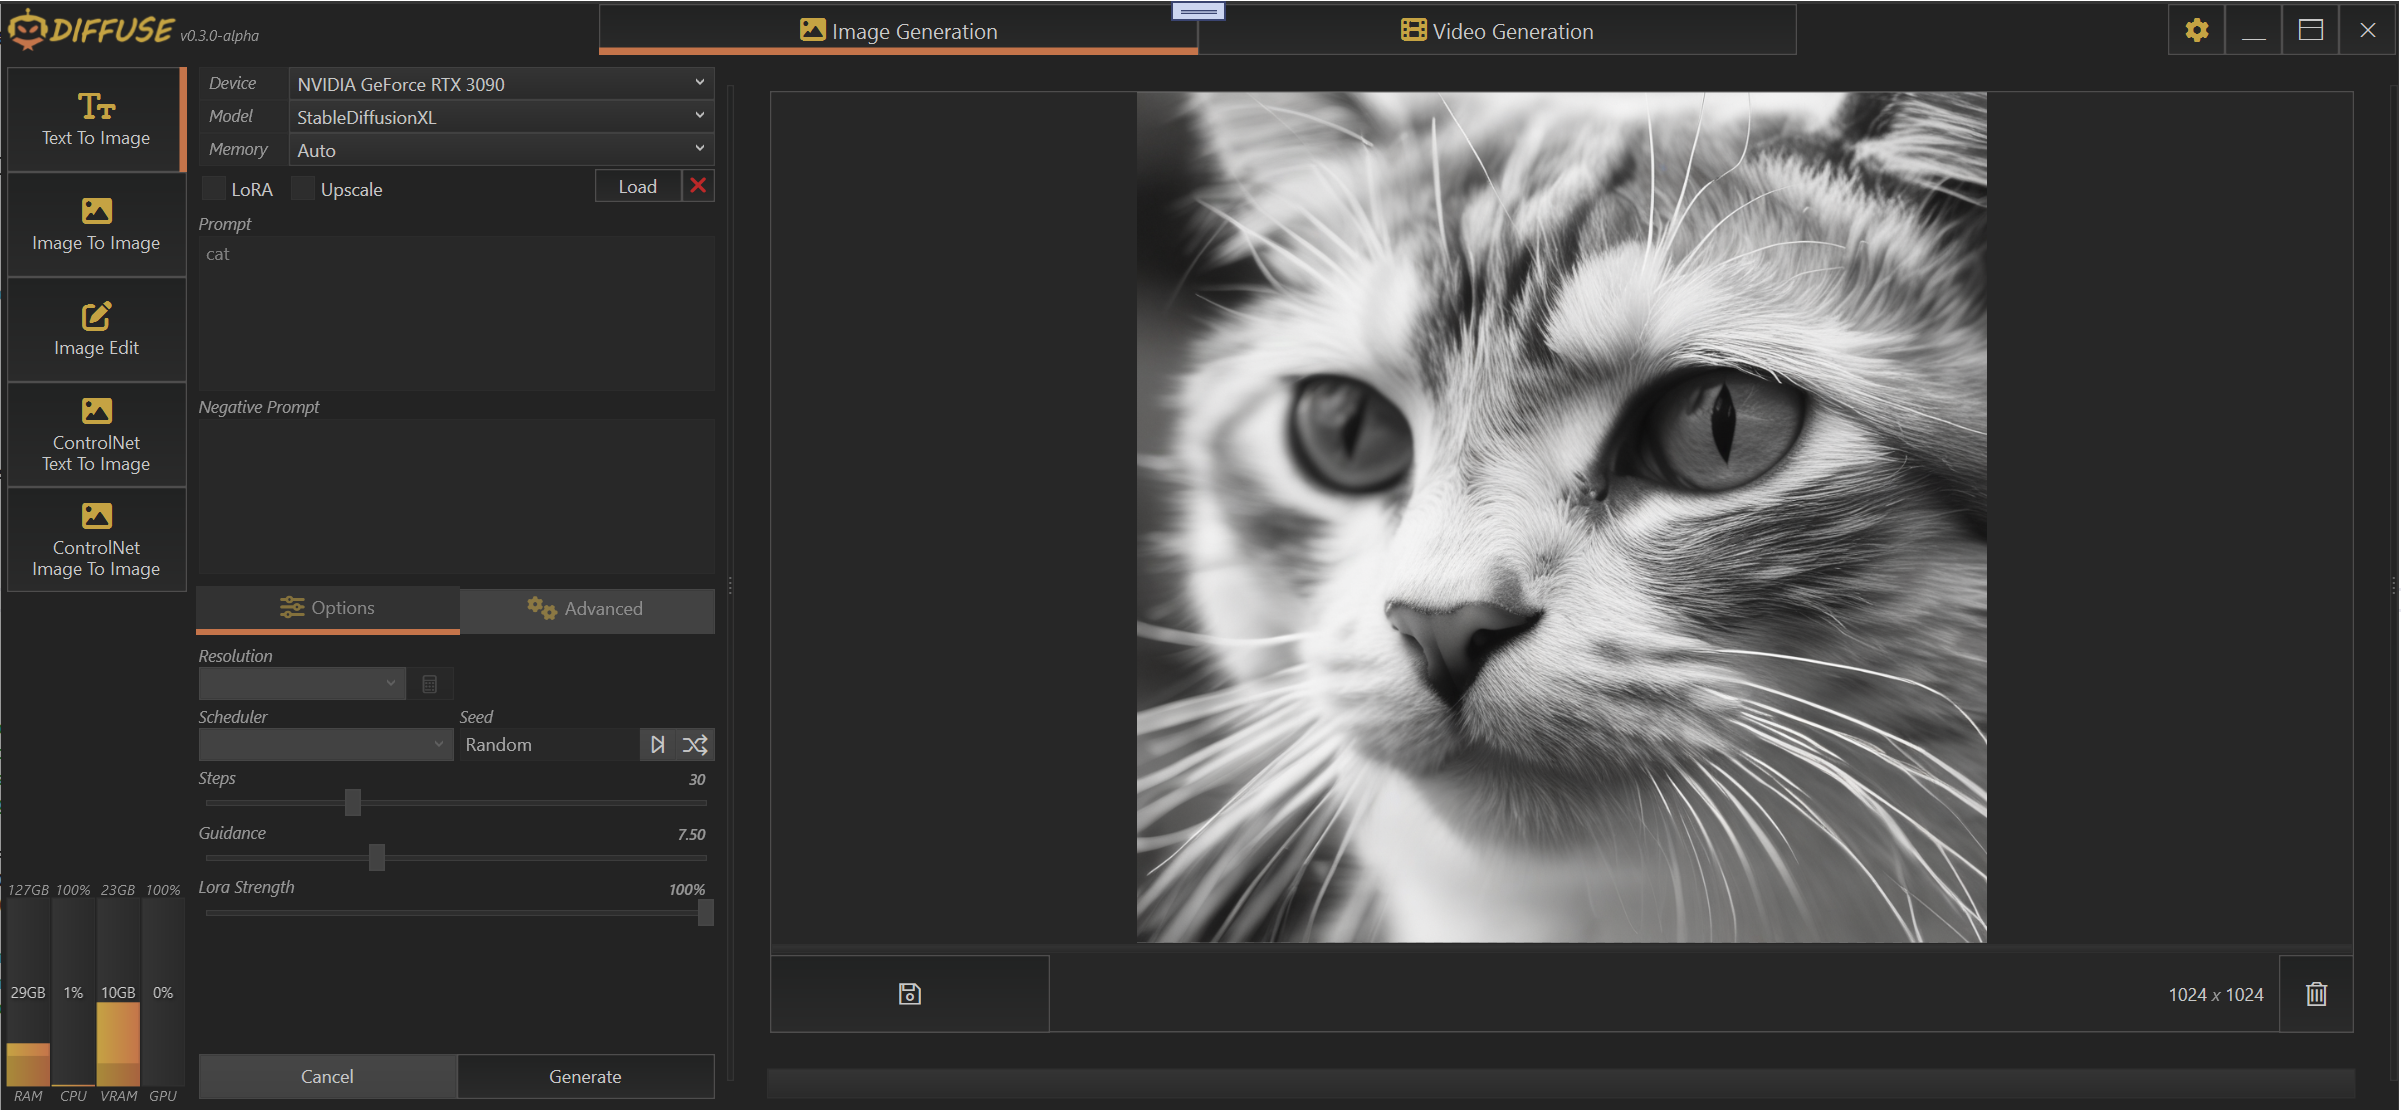Select ControlNet Image To Image mode
2401x1110 pixels.
[x=96, y=540]
